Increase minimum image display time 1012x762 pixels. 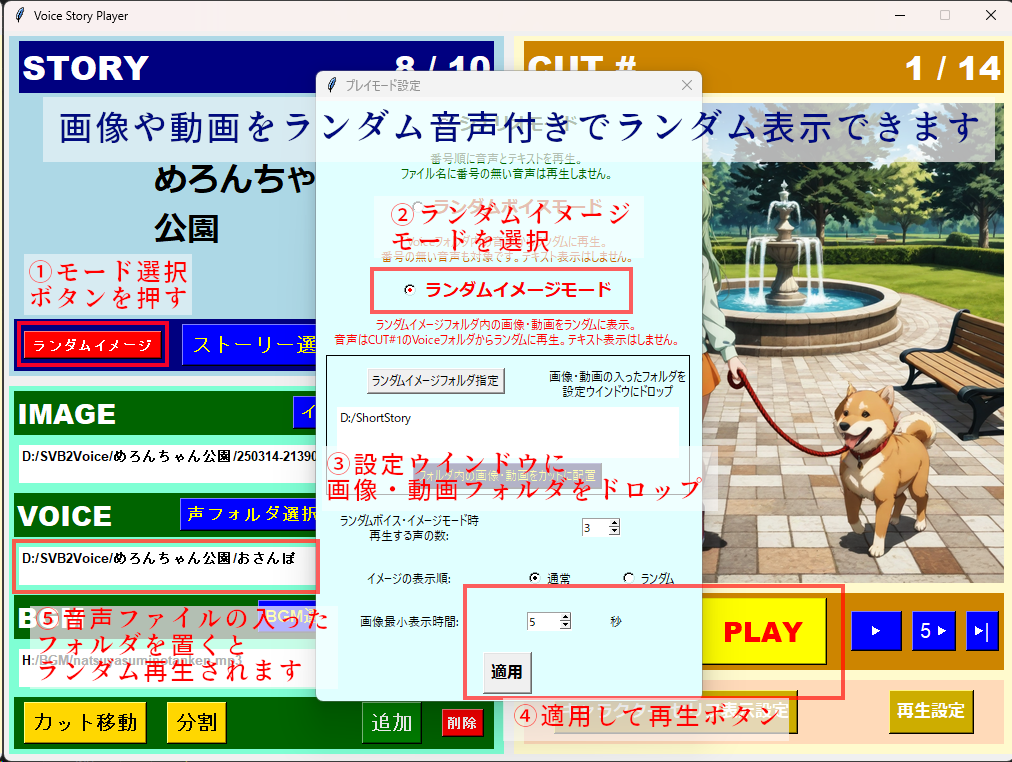point(565,617)
